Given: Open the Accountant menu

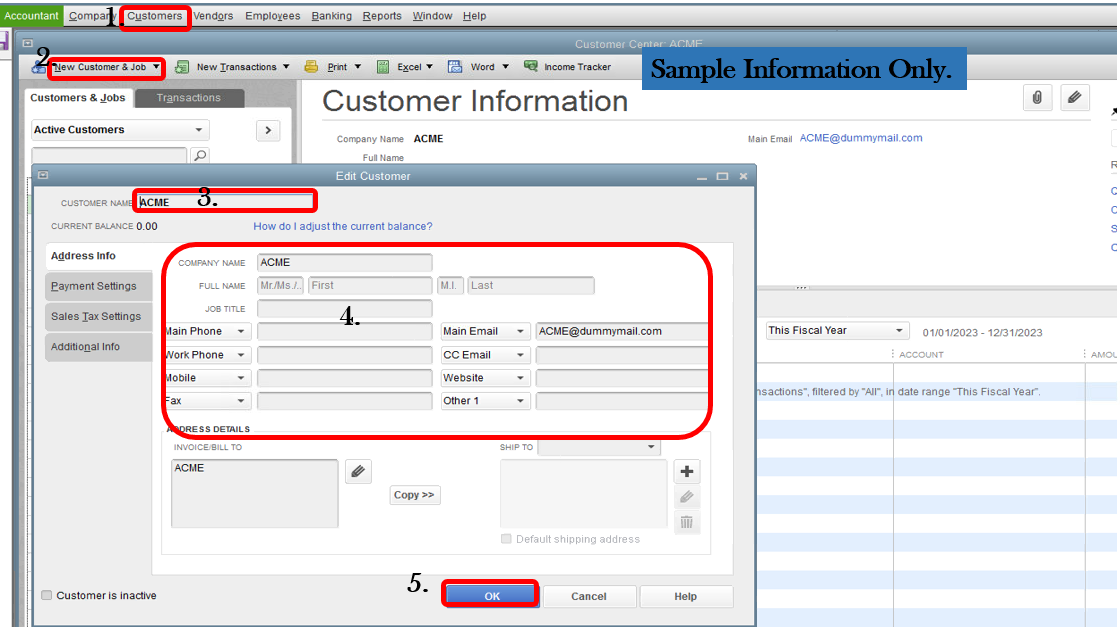Looking at the screenshot, I should point(31,16).
